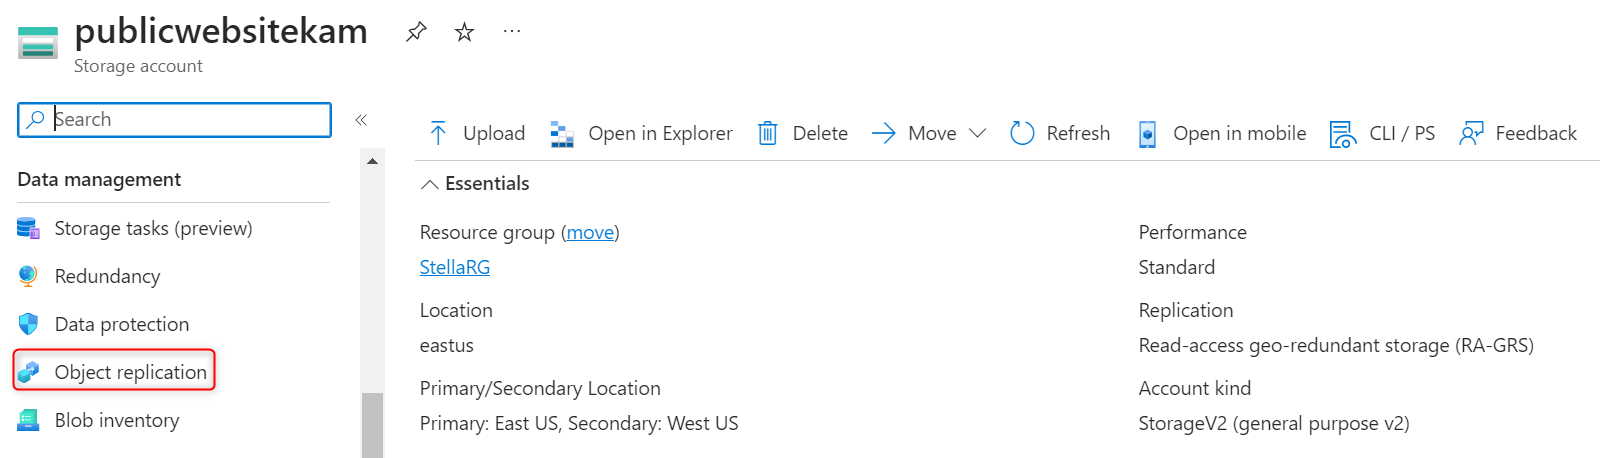Click the Refresh circular arrow icon
The image size is (1600, 458).
point(1022,133)
